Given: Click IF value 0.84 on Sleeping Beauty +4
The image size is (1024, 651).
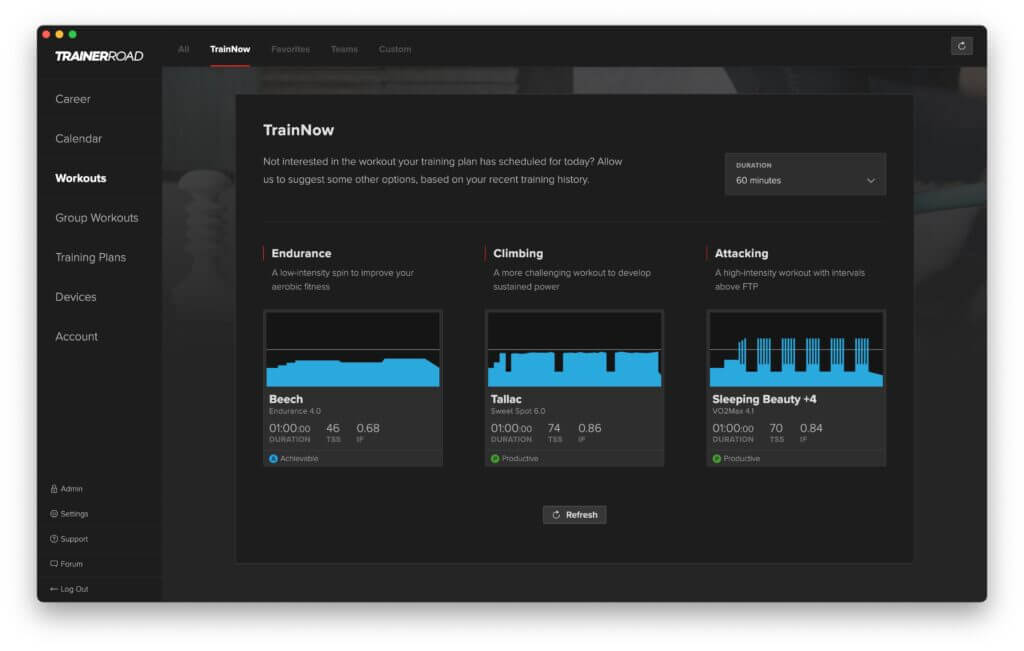Looking at the screenshot, I should pyautogui.click(x=811, y=428).
